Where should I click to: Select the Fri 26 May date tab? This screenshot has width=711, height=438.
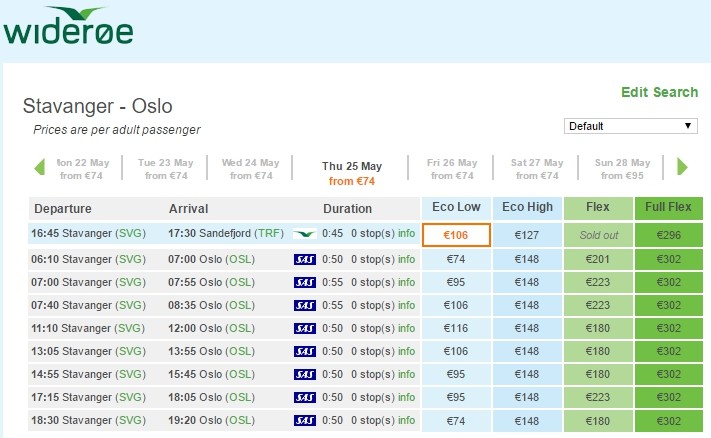452,169
